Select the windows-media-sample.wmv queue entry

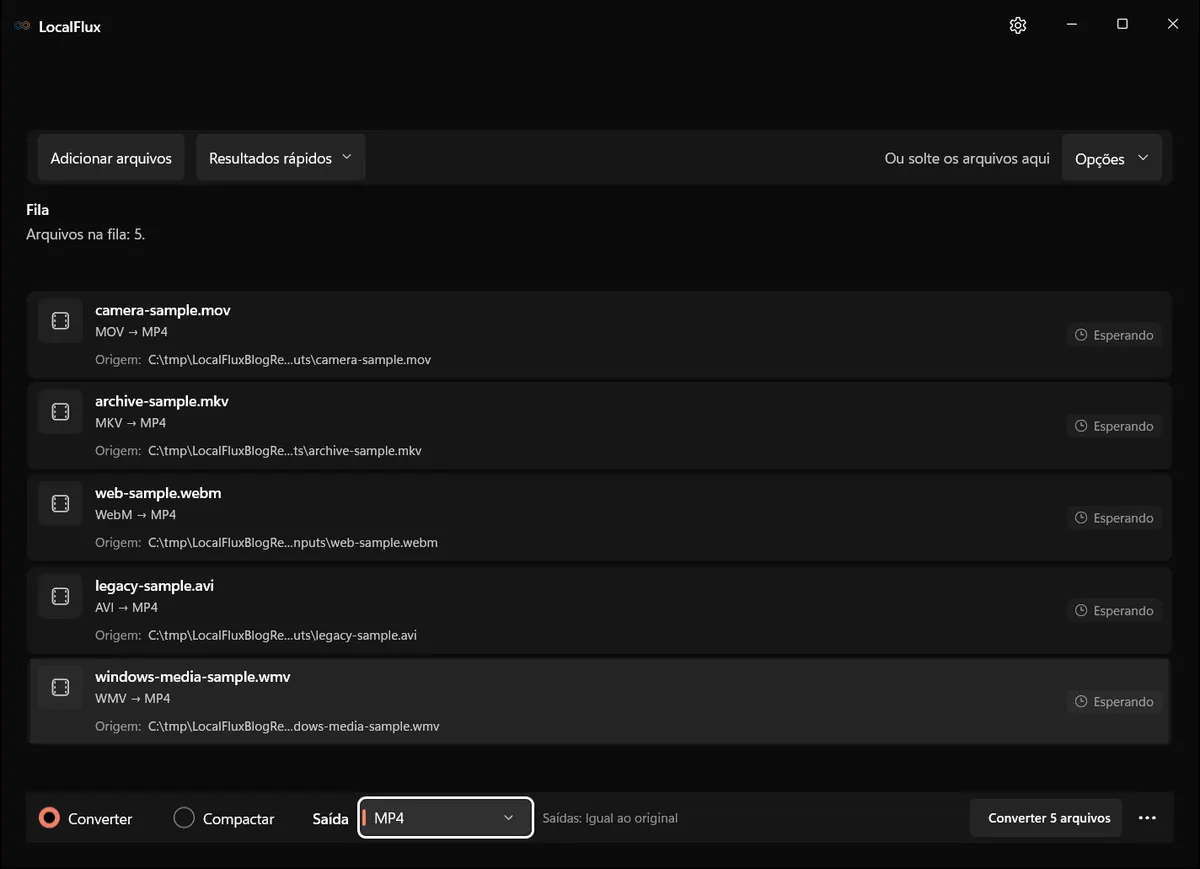click(600, 701)
